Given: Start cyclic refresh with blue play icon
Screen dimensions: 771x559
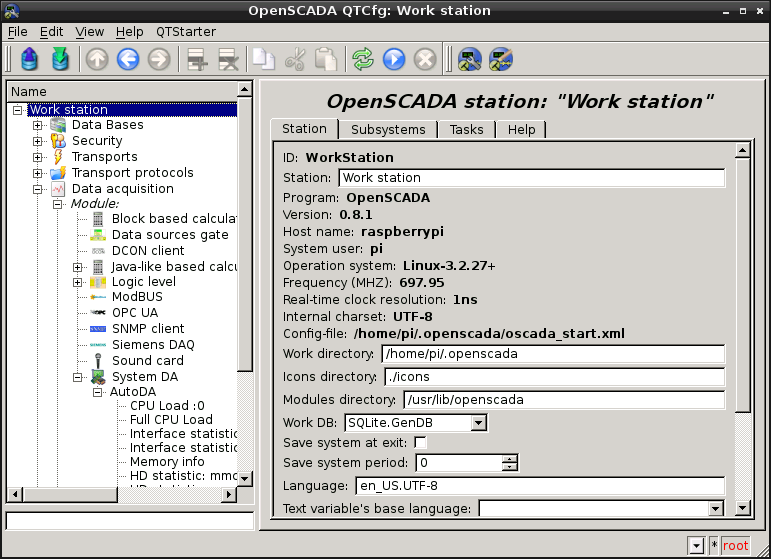Looking at the screenshot, I should click(394, 59).
